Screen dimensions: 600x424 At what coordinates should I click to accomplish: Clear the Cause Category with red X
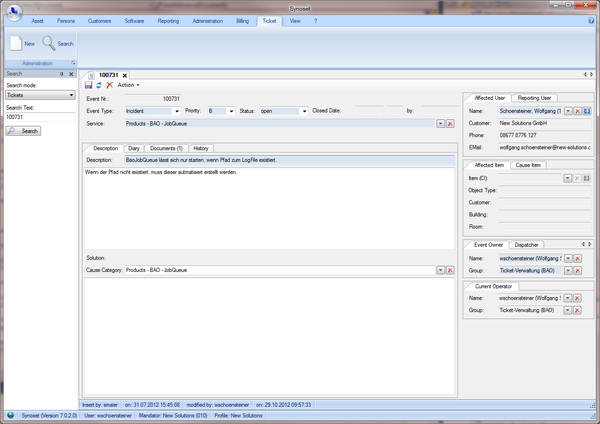pos(450,270)
